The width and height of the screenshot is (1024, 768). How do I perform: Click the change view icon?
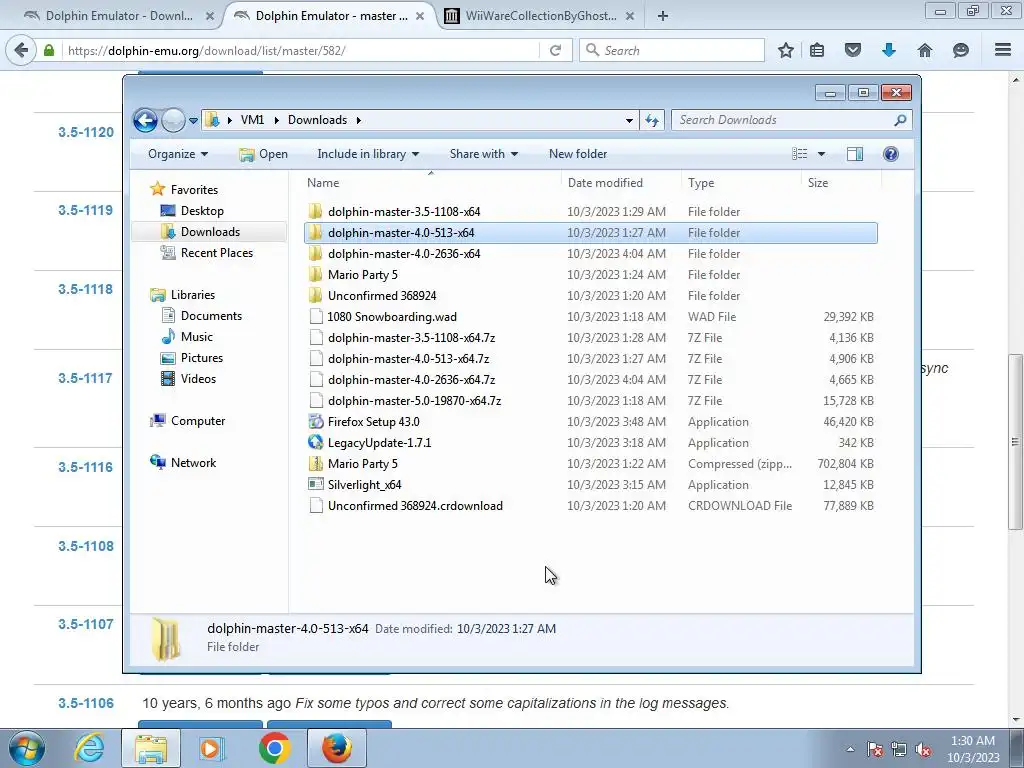tap(799, 154)
